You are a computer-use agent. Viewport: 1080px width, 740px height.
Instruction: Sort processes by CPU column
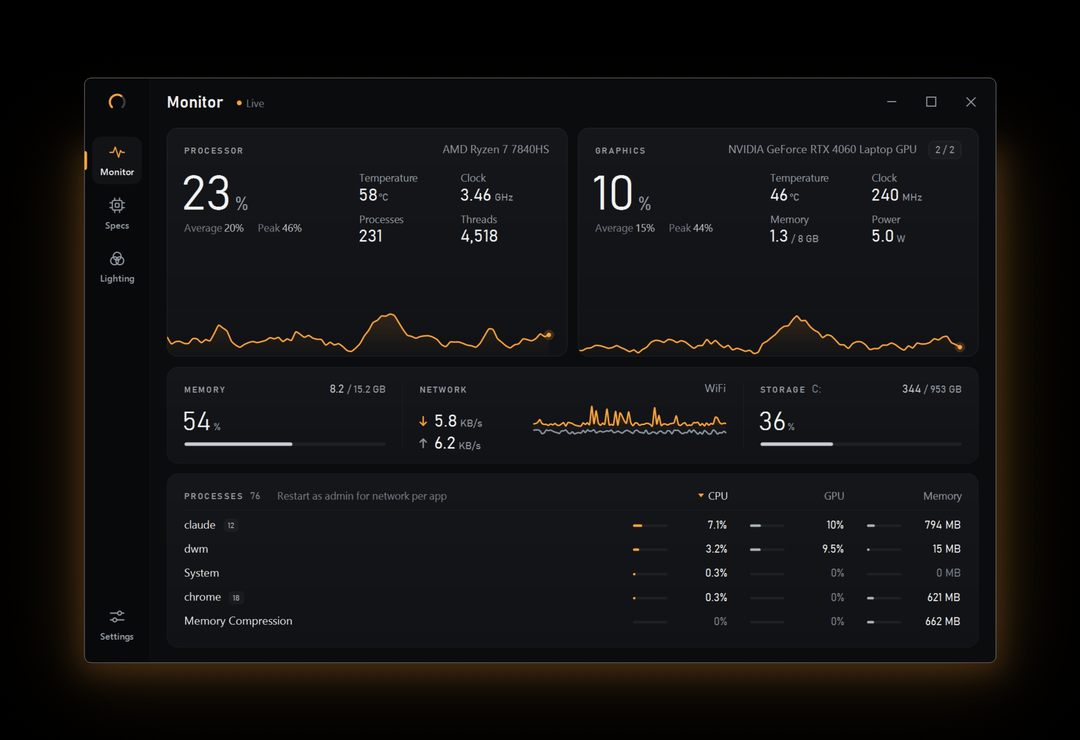tap(713, 496)
